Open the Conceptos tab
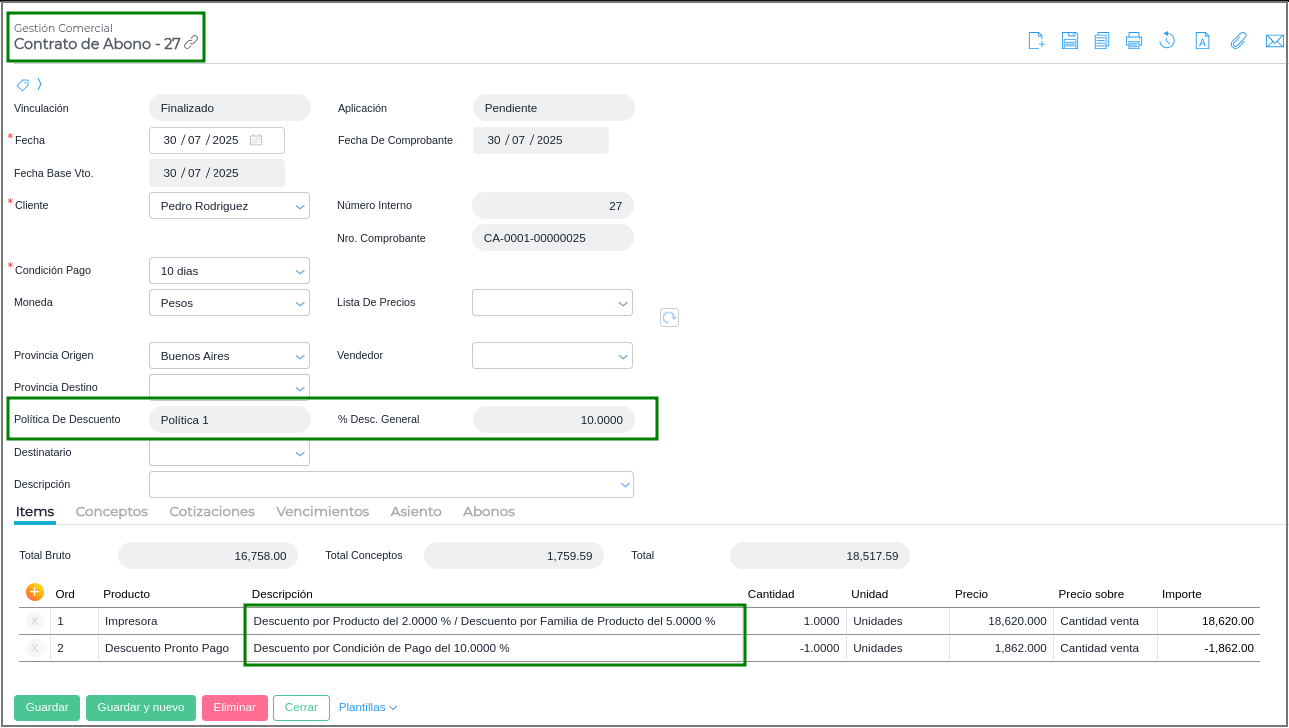This screenshot has width=1289, height=728. [111, 512]
